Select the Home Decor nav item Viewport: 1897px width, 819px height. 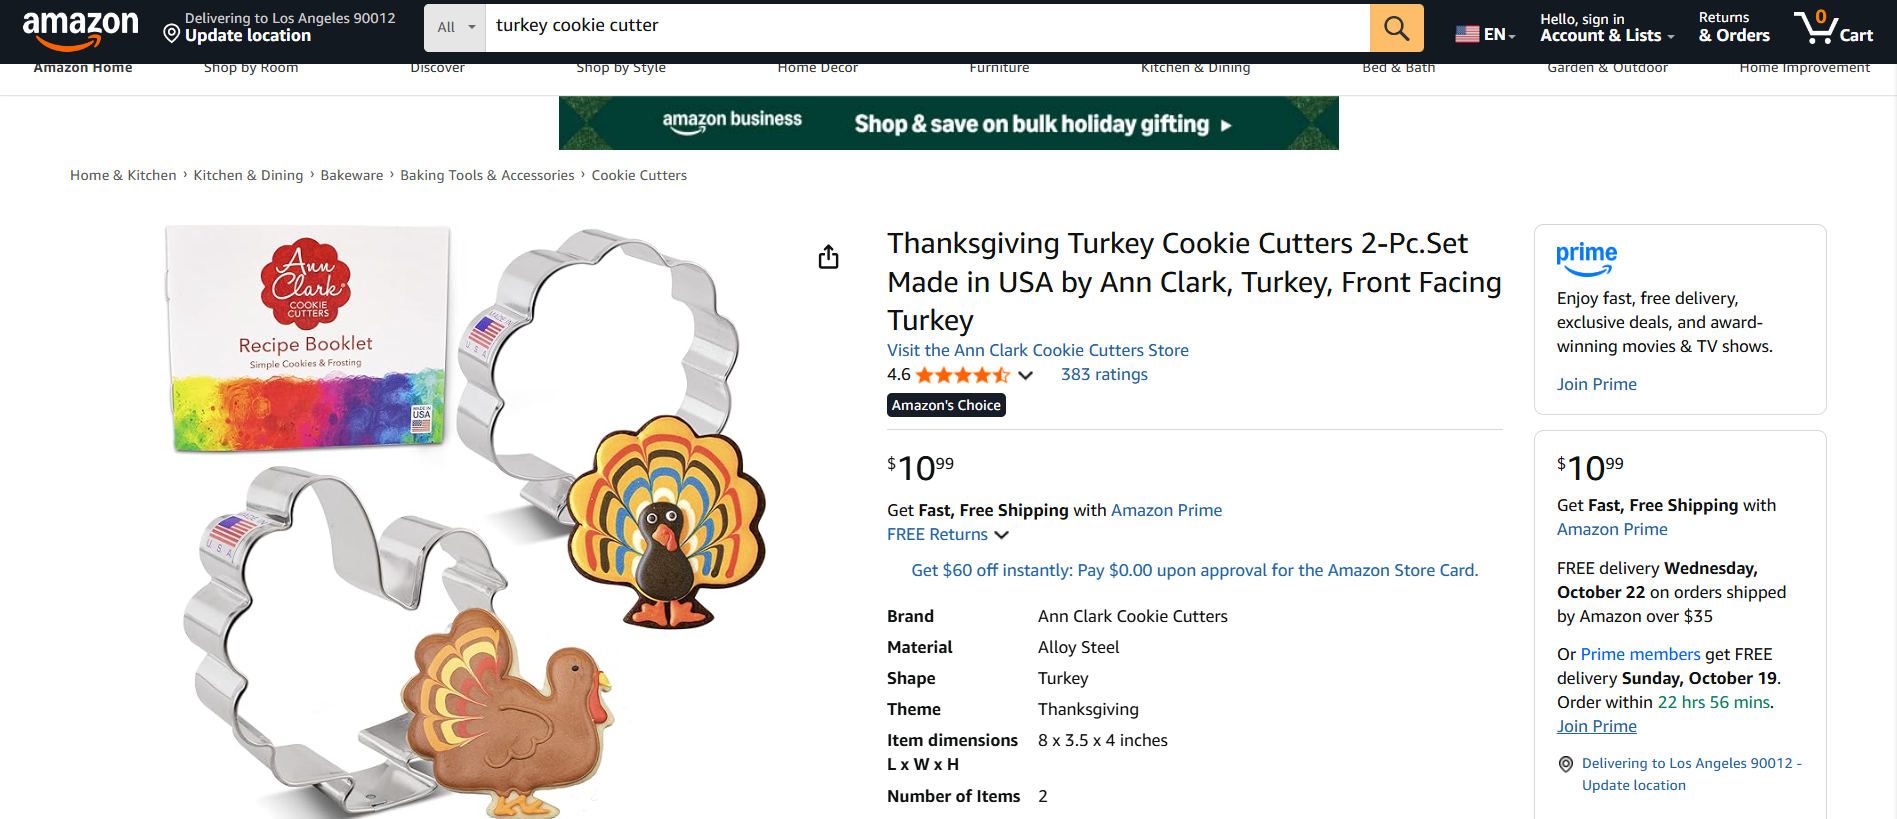(x=817, y=68)
